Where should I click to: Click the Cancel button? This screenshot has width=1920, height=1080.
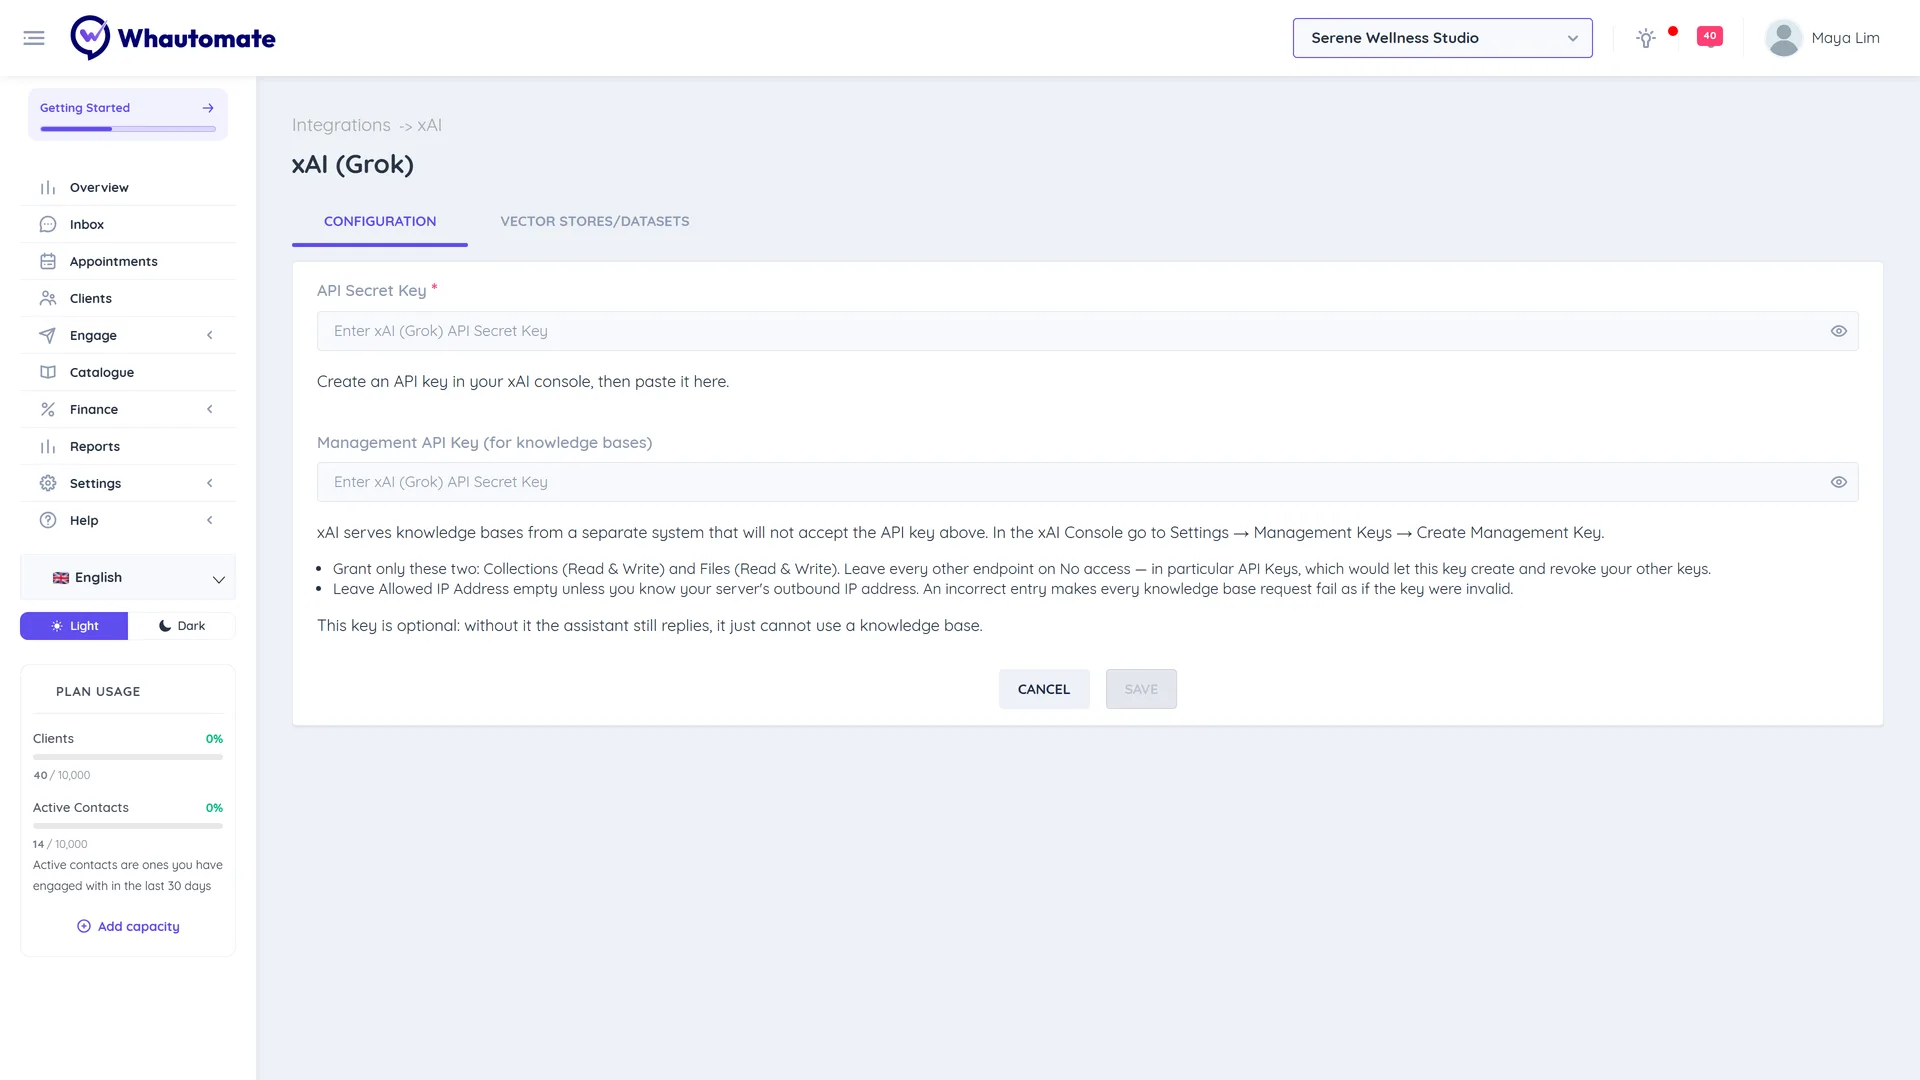point(1044,689)
